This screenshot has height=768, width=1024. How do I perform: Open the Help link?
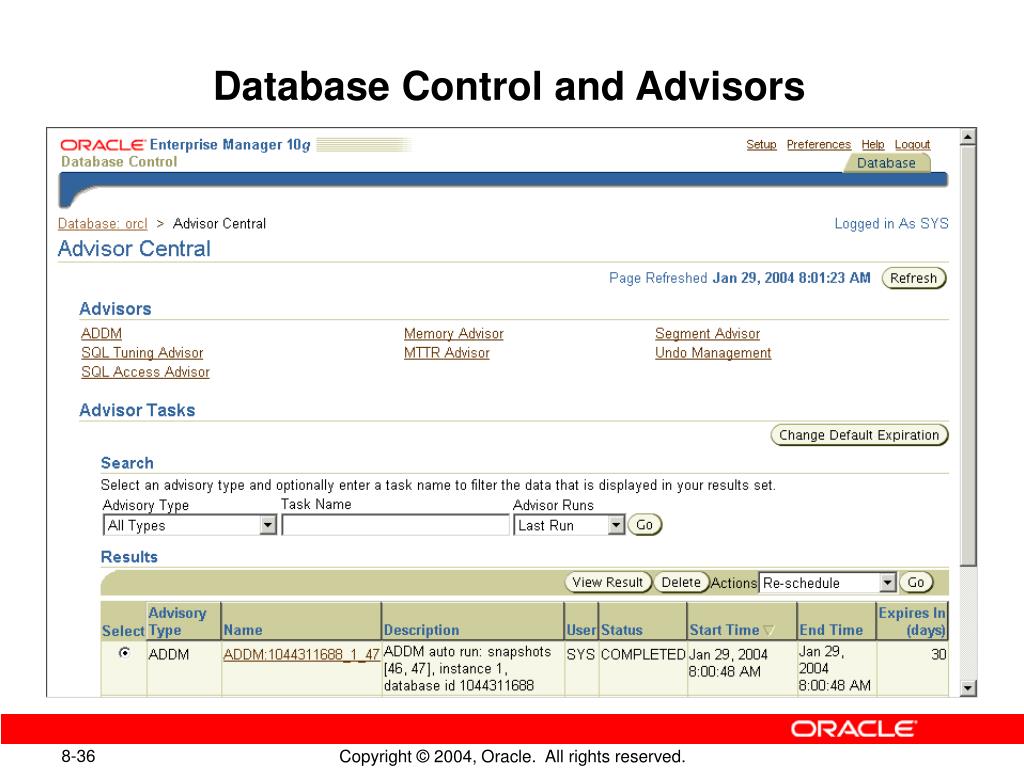pyautogui.click(x=872, y=144)
